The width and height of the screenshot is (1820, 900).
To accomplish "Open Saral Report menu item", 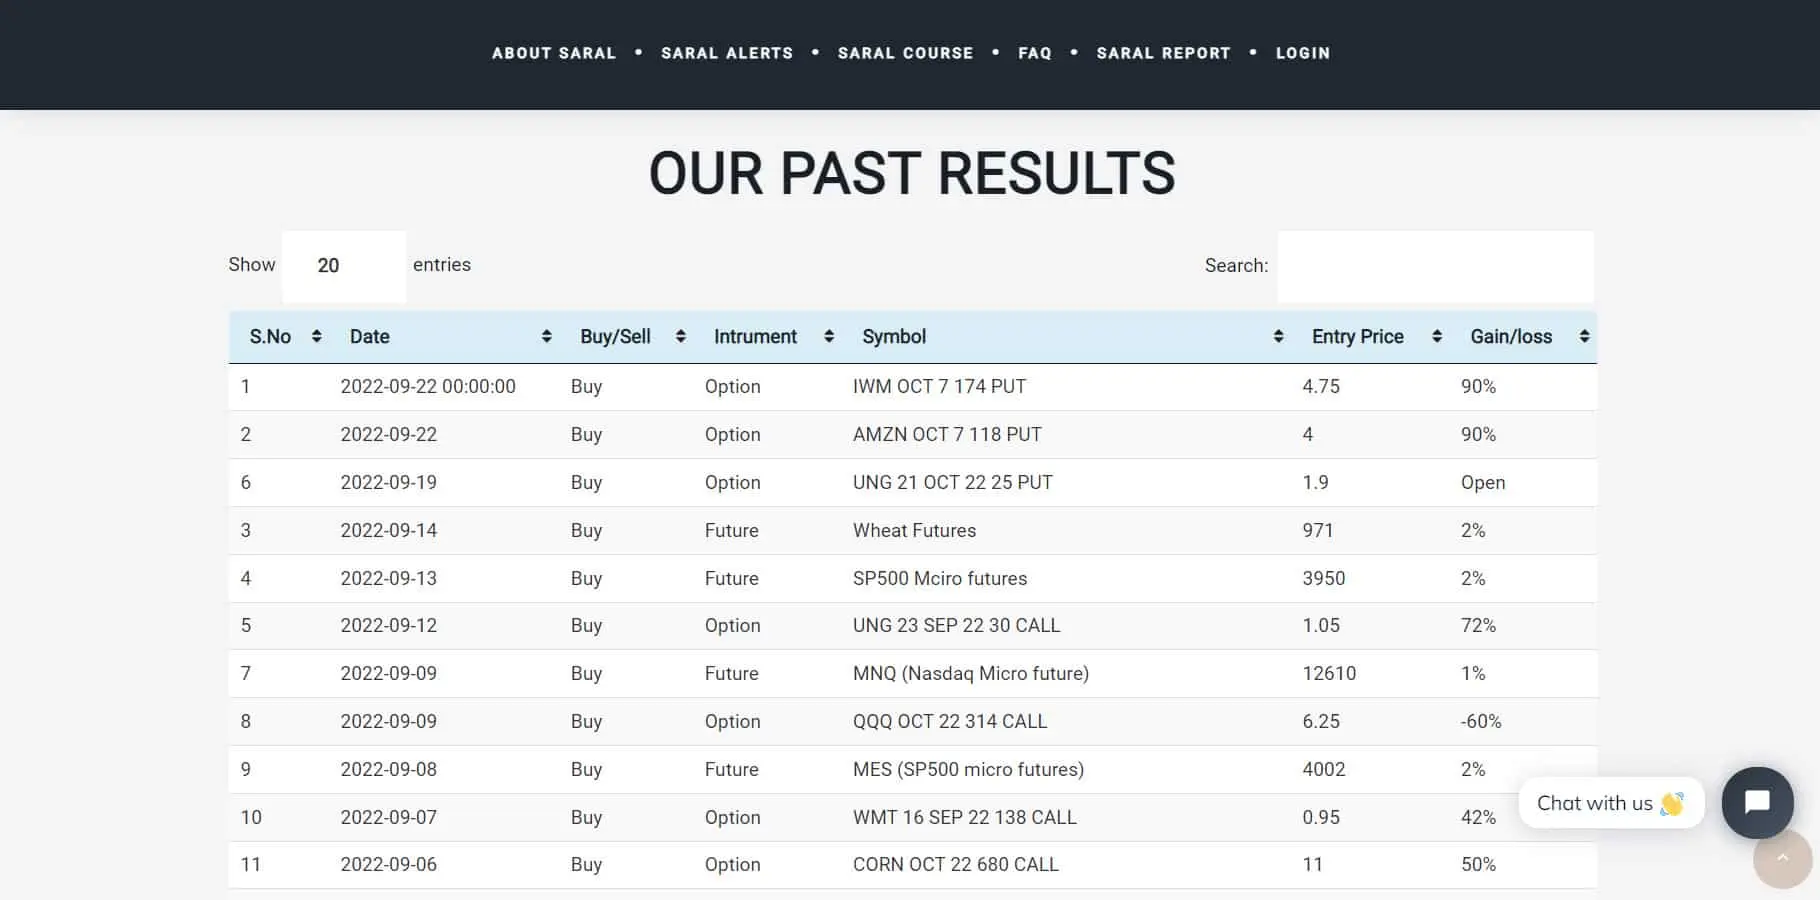I will (1163, 53).
